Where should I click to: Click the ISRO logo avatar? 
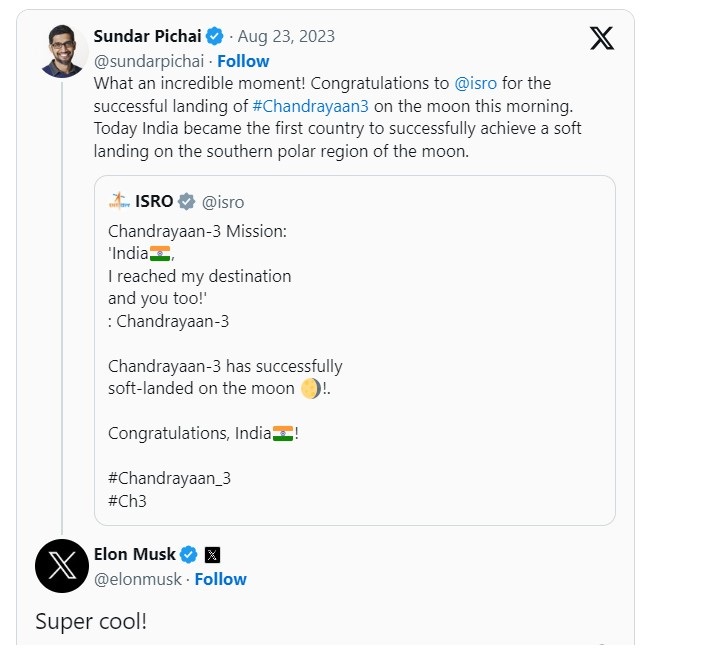point(120,201)
